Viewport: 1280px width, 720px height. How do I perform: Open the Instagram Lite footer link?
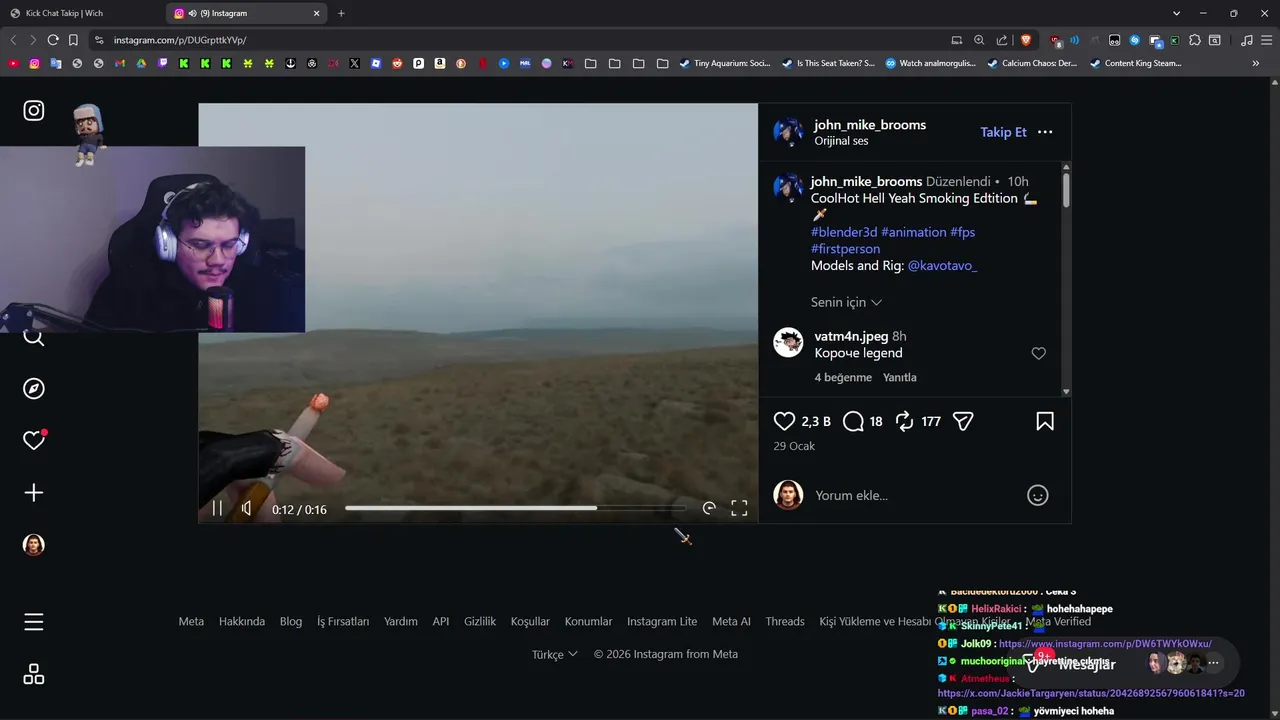pos(662,621)
